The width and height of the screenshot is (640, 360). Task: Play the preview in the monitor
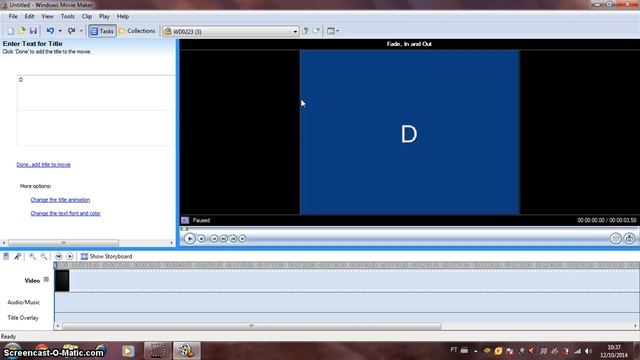[190, 238]
